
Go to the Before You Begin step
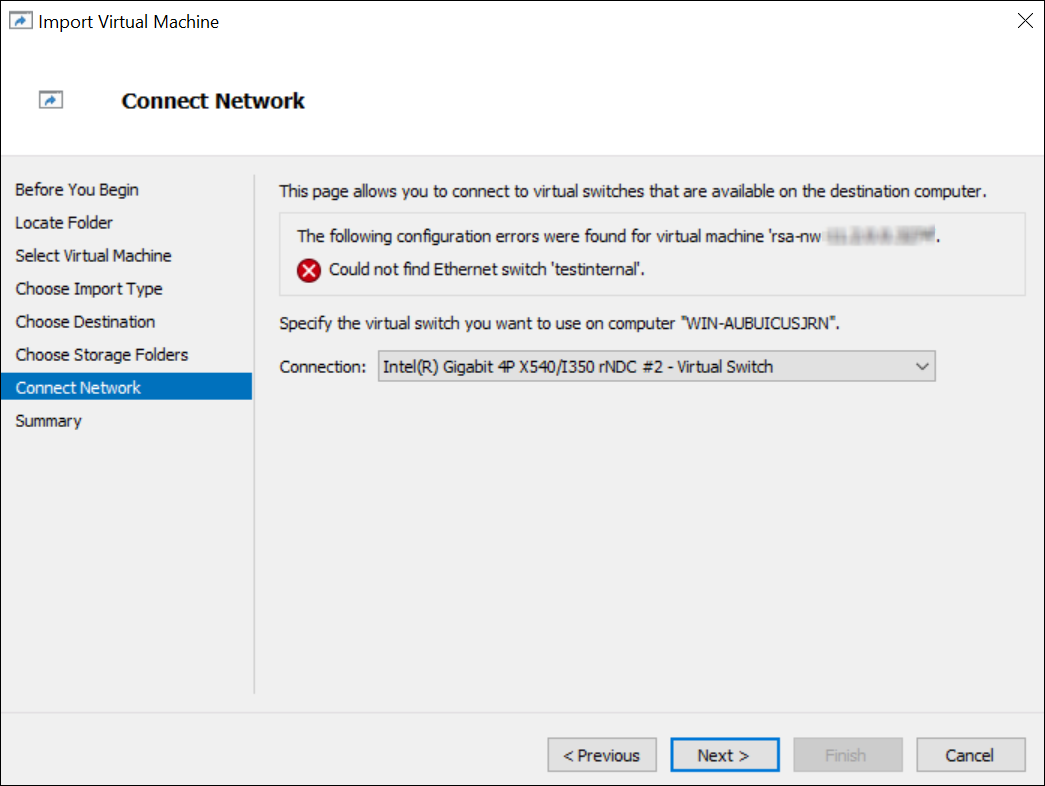[x=77, y=190]
